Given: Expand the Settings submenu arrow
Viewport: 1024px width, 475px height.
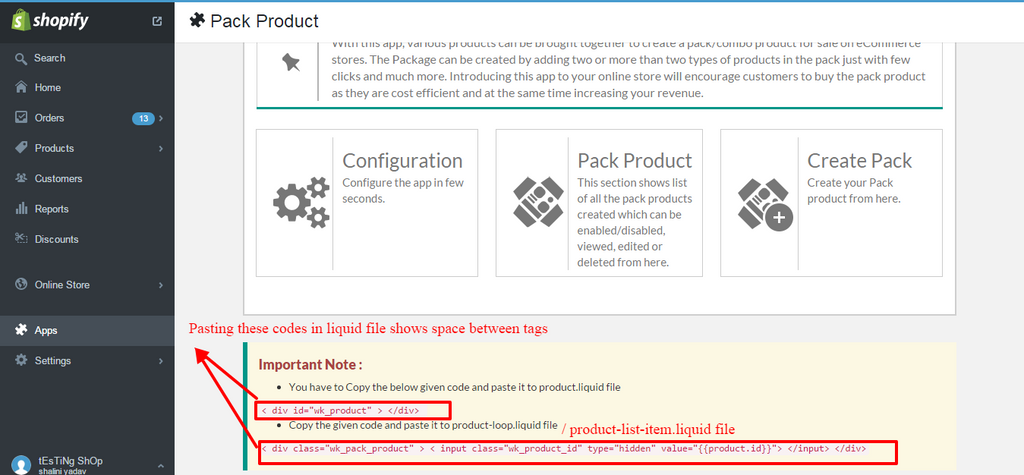Looking at the screenshot, I should (161, 361).
